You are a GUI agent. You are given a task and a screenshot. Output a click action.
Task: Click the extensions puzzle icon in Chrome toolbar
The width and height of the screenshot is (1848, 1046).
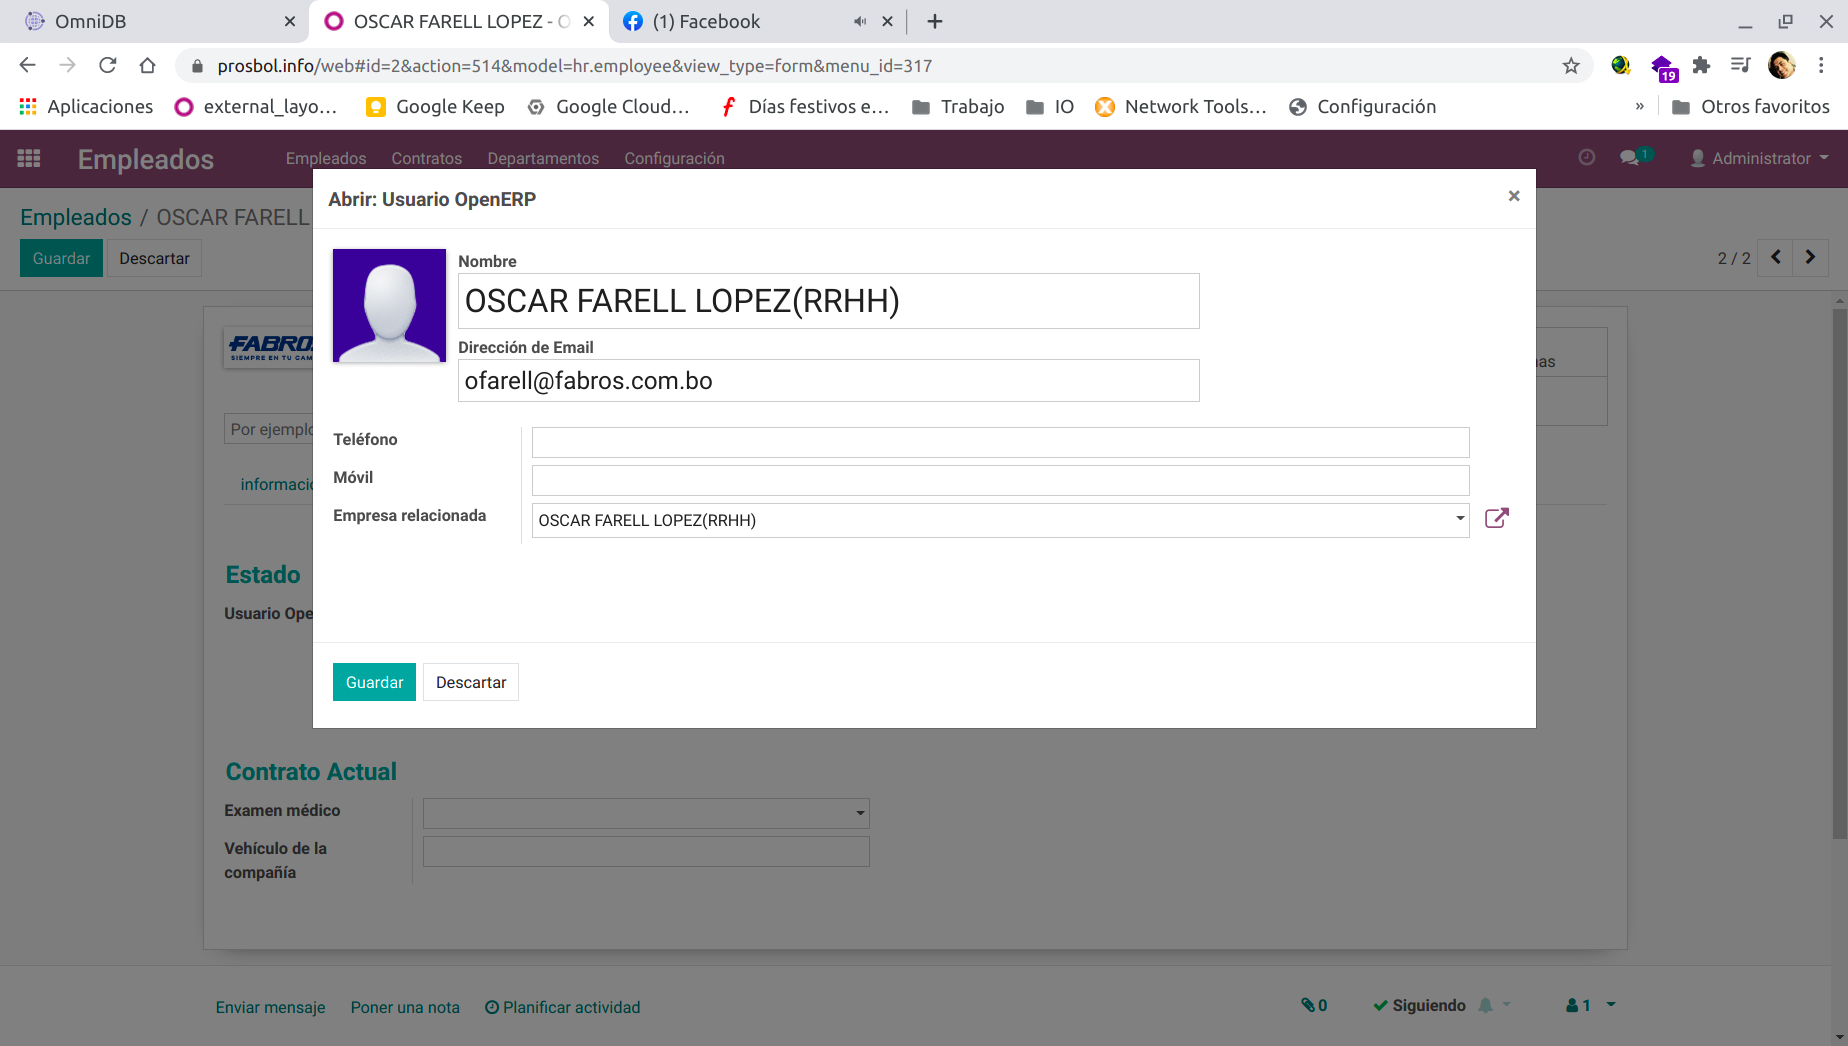[1701, 65]
